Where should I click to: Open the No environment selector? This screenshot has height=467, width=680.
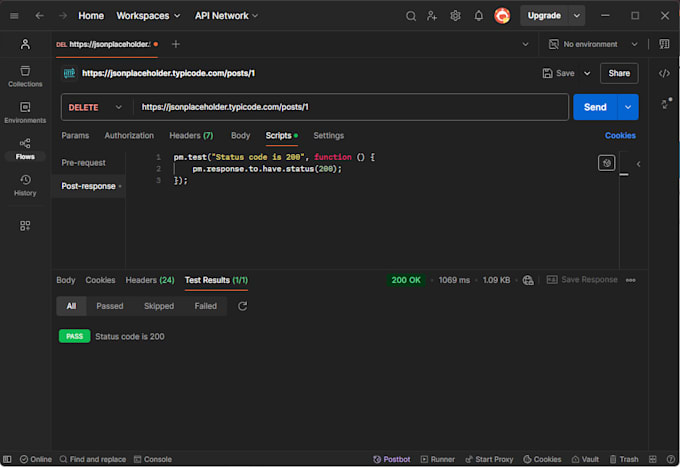[593, 44]
